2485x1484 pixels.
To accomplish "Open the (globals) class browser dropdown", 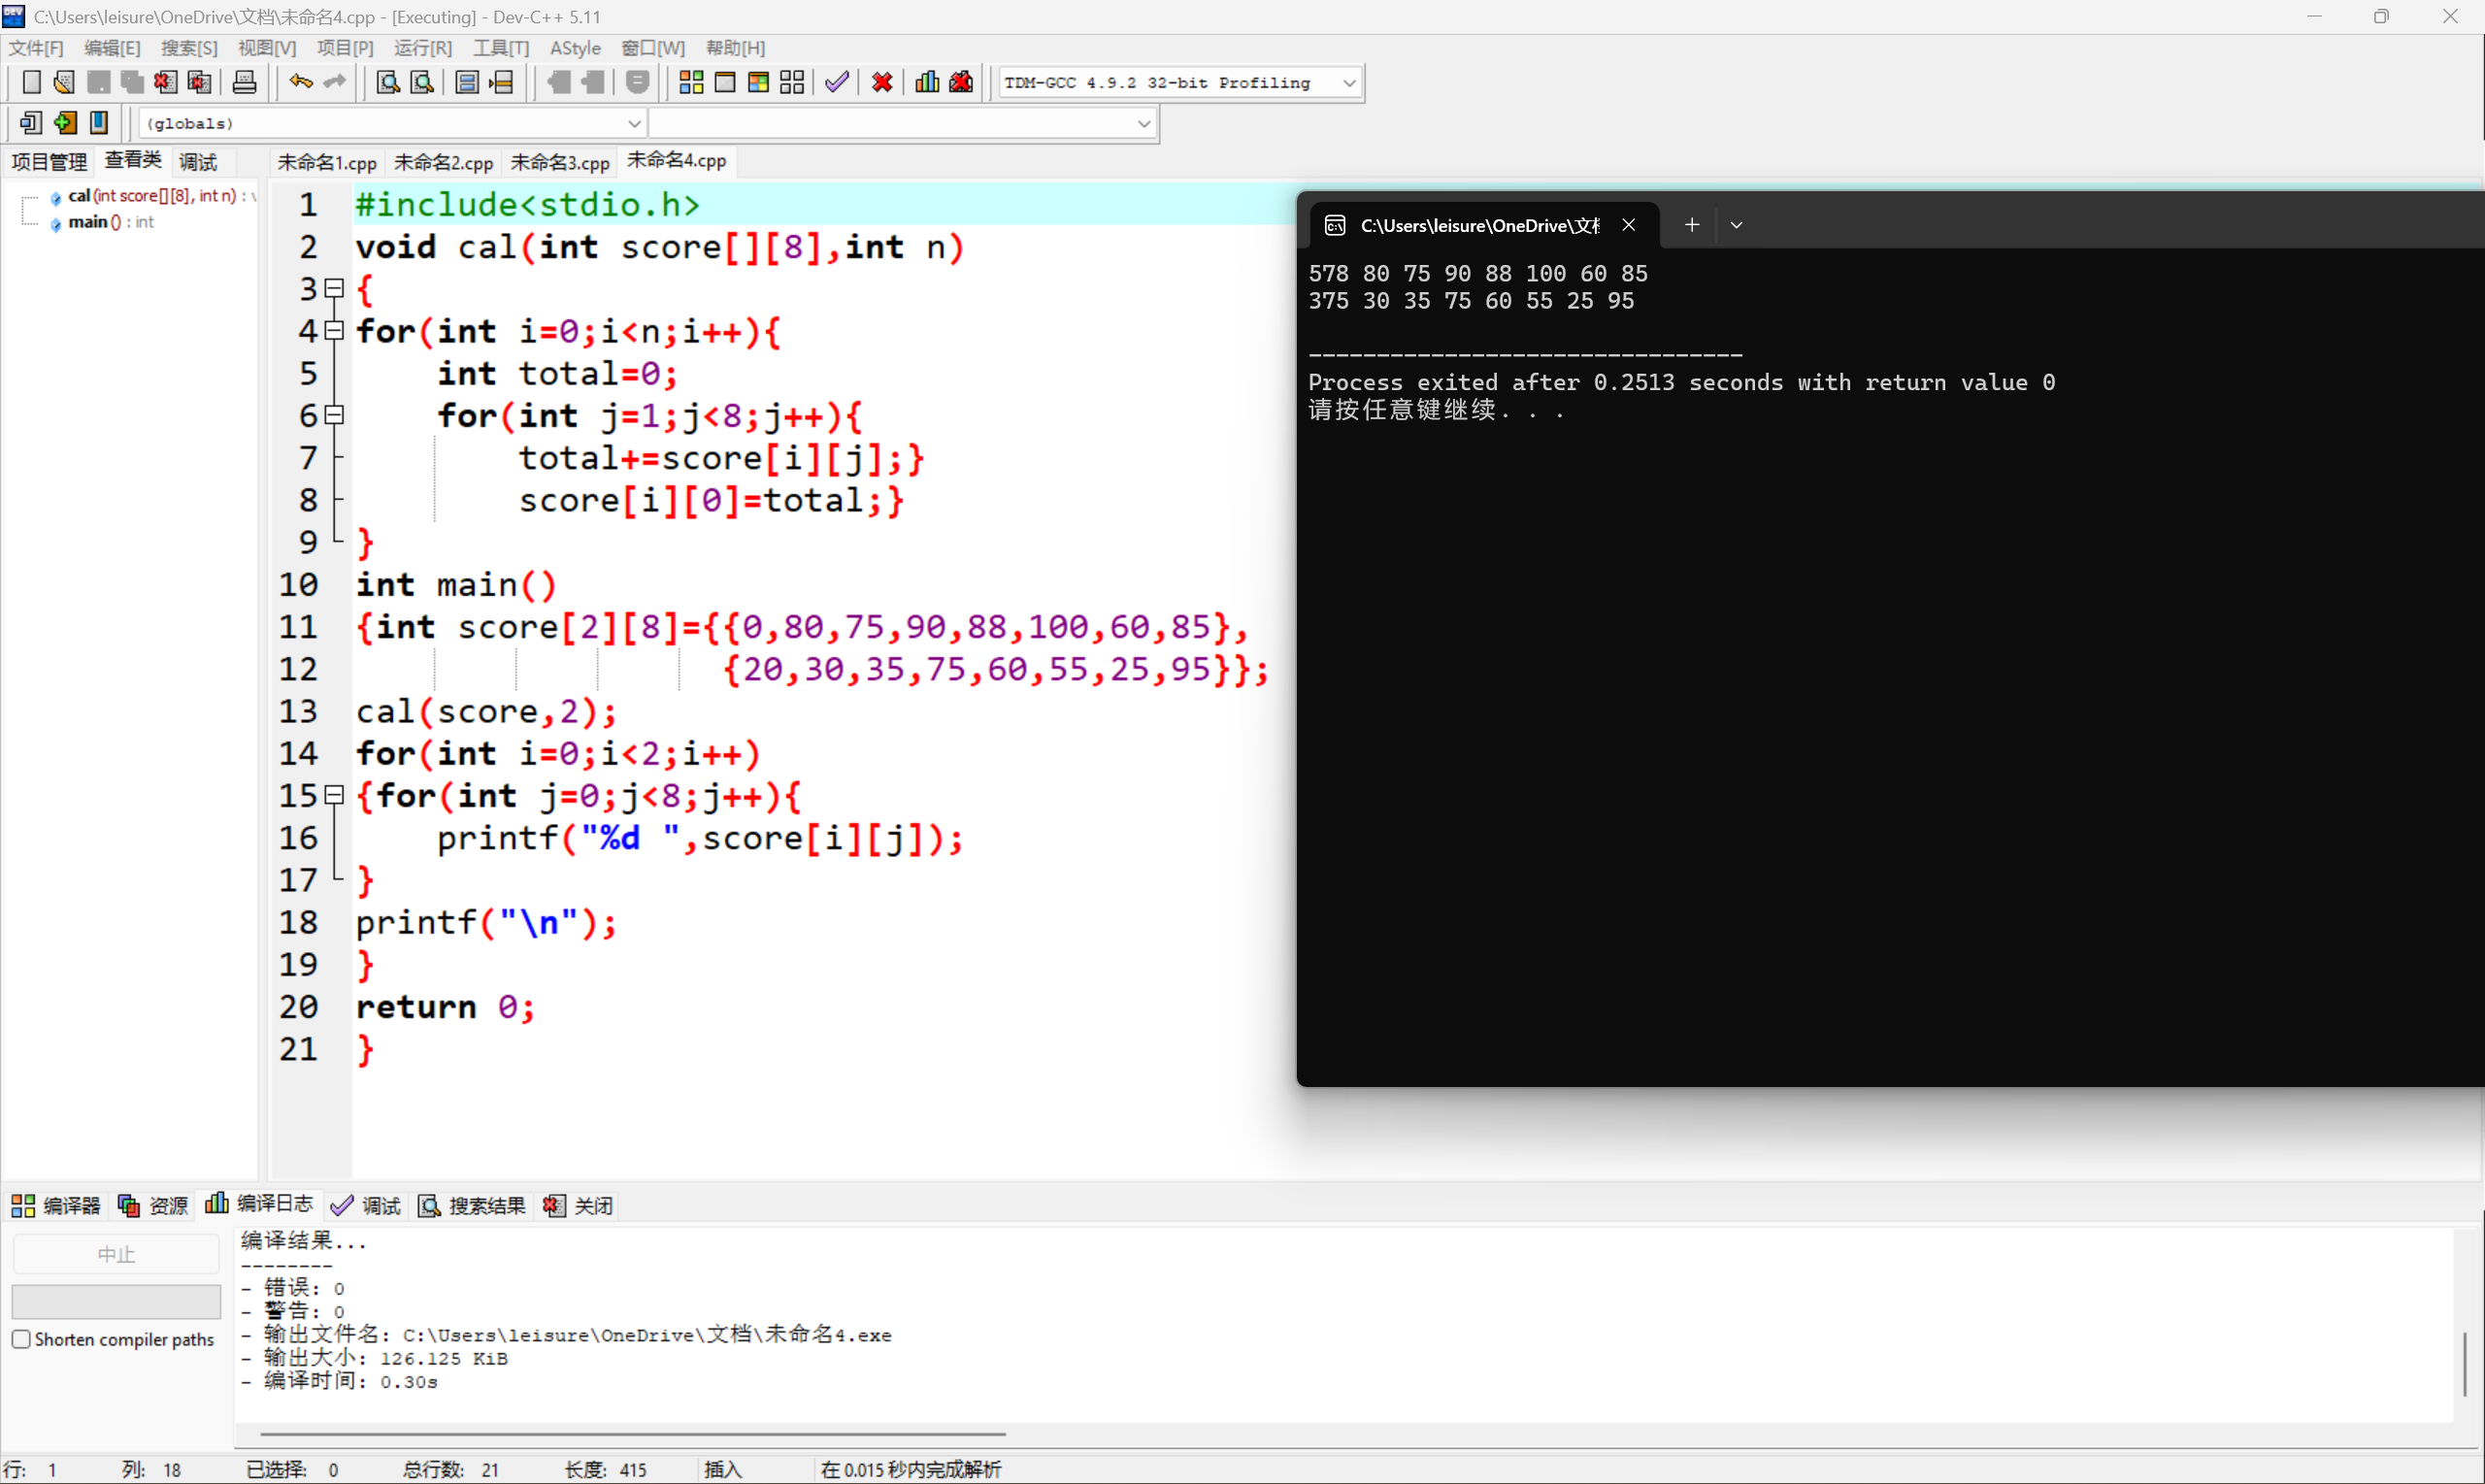I will tap(634, 122).
